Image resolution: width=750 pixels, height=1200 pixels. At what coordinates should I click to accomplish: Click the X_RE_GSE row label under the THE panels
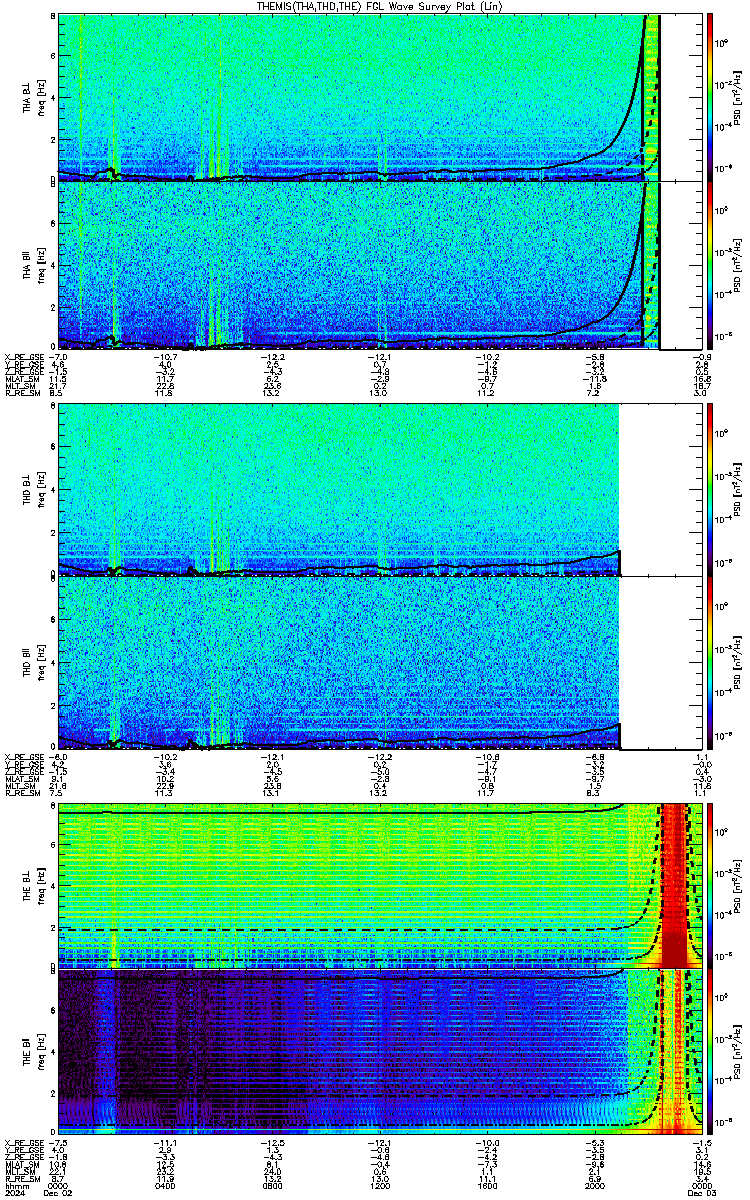tap(22, 1142)
